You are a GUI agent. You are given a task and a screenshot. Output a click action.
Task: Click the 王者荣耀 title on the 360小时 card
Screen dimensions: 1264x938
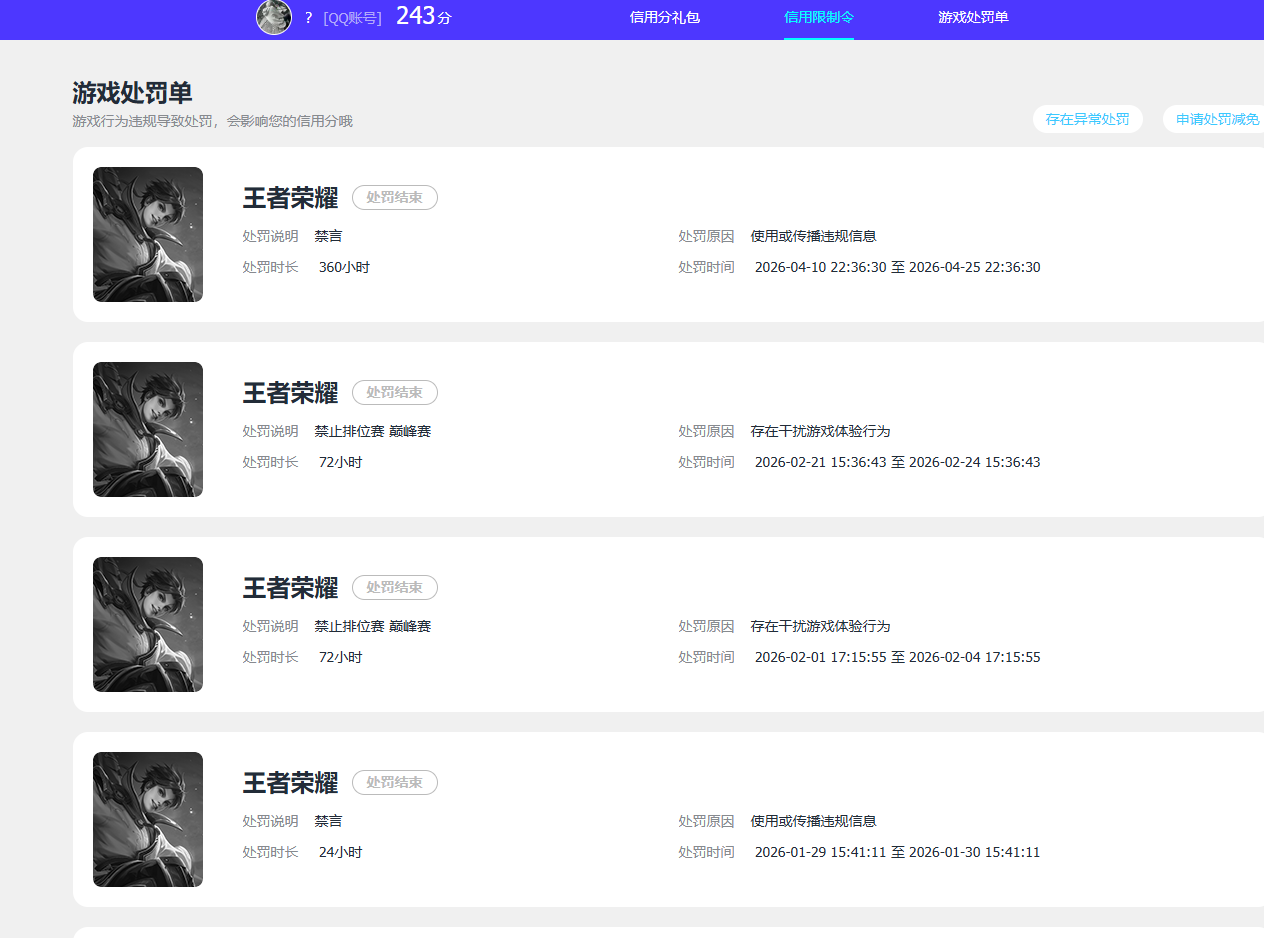(x=291, y=198)
